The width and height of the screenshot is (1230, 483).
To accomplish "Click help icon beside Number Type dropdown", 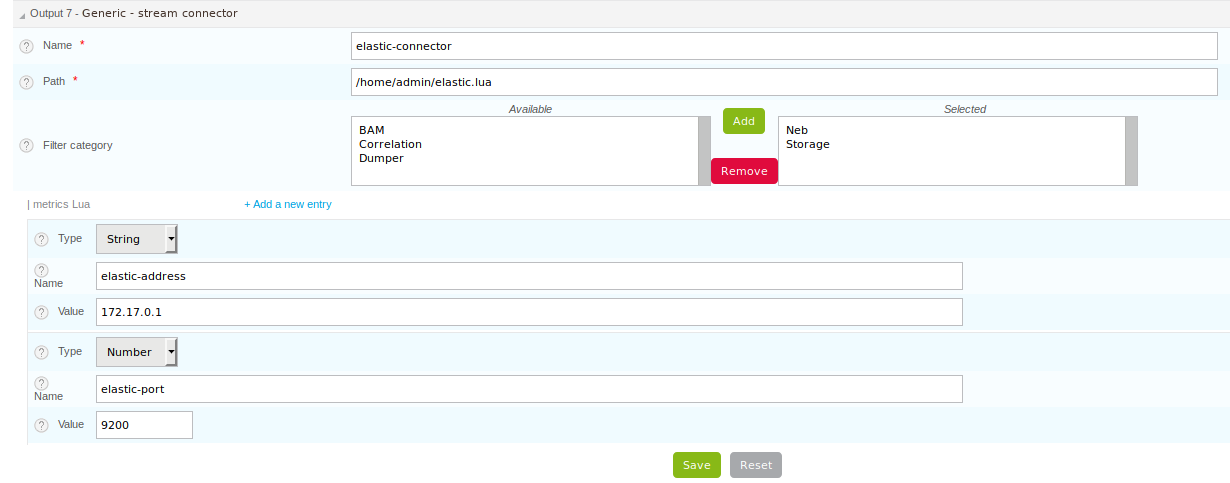I will (41, 353).
